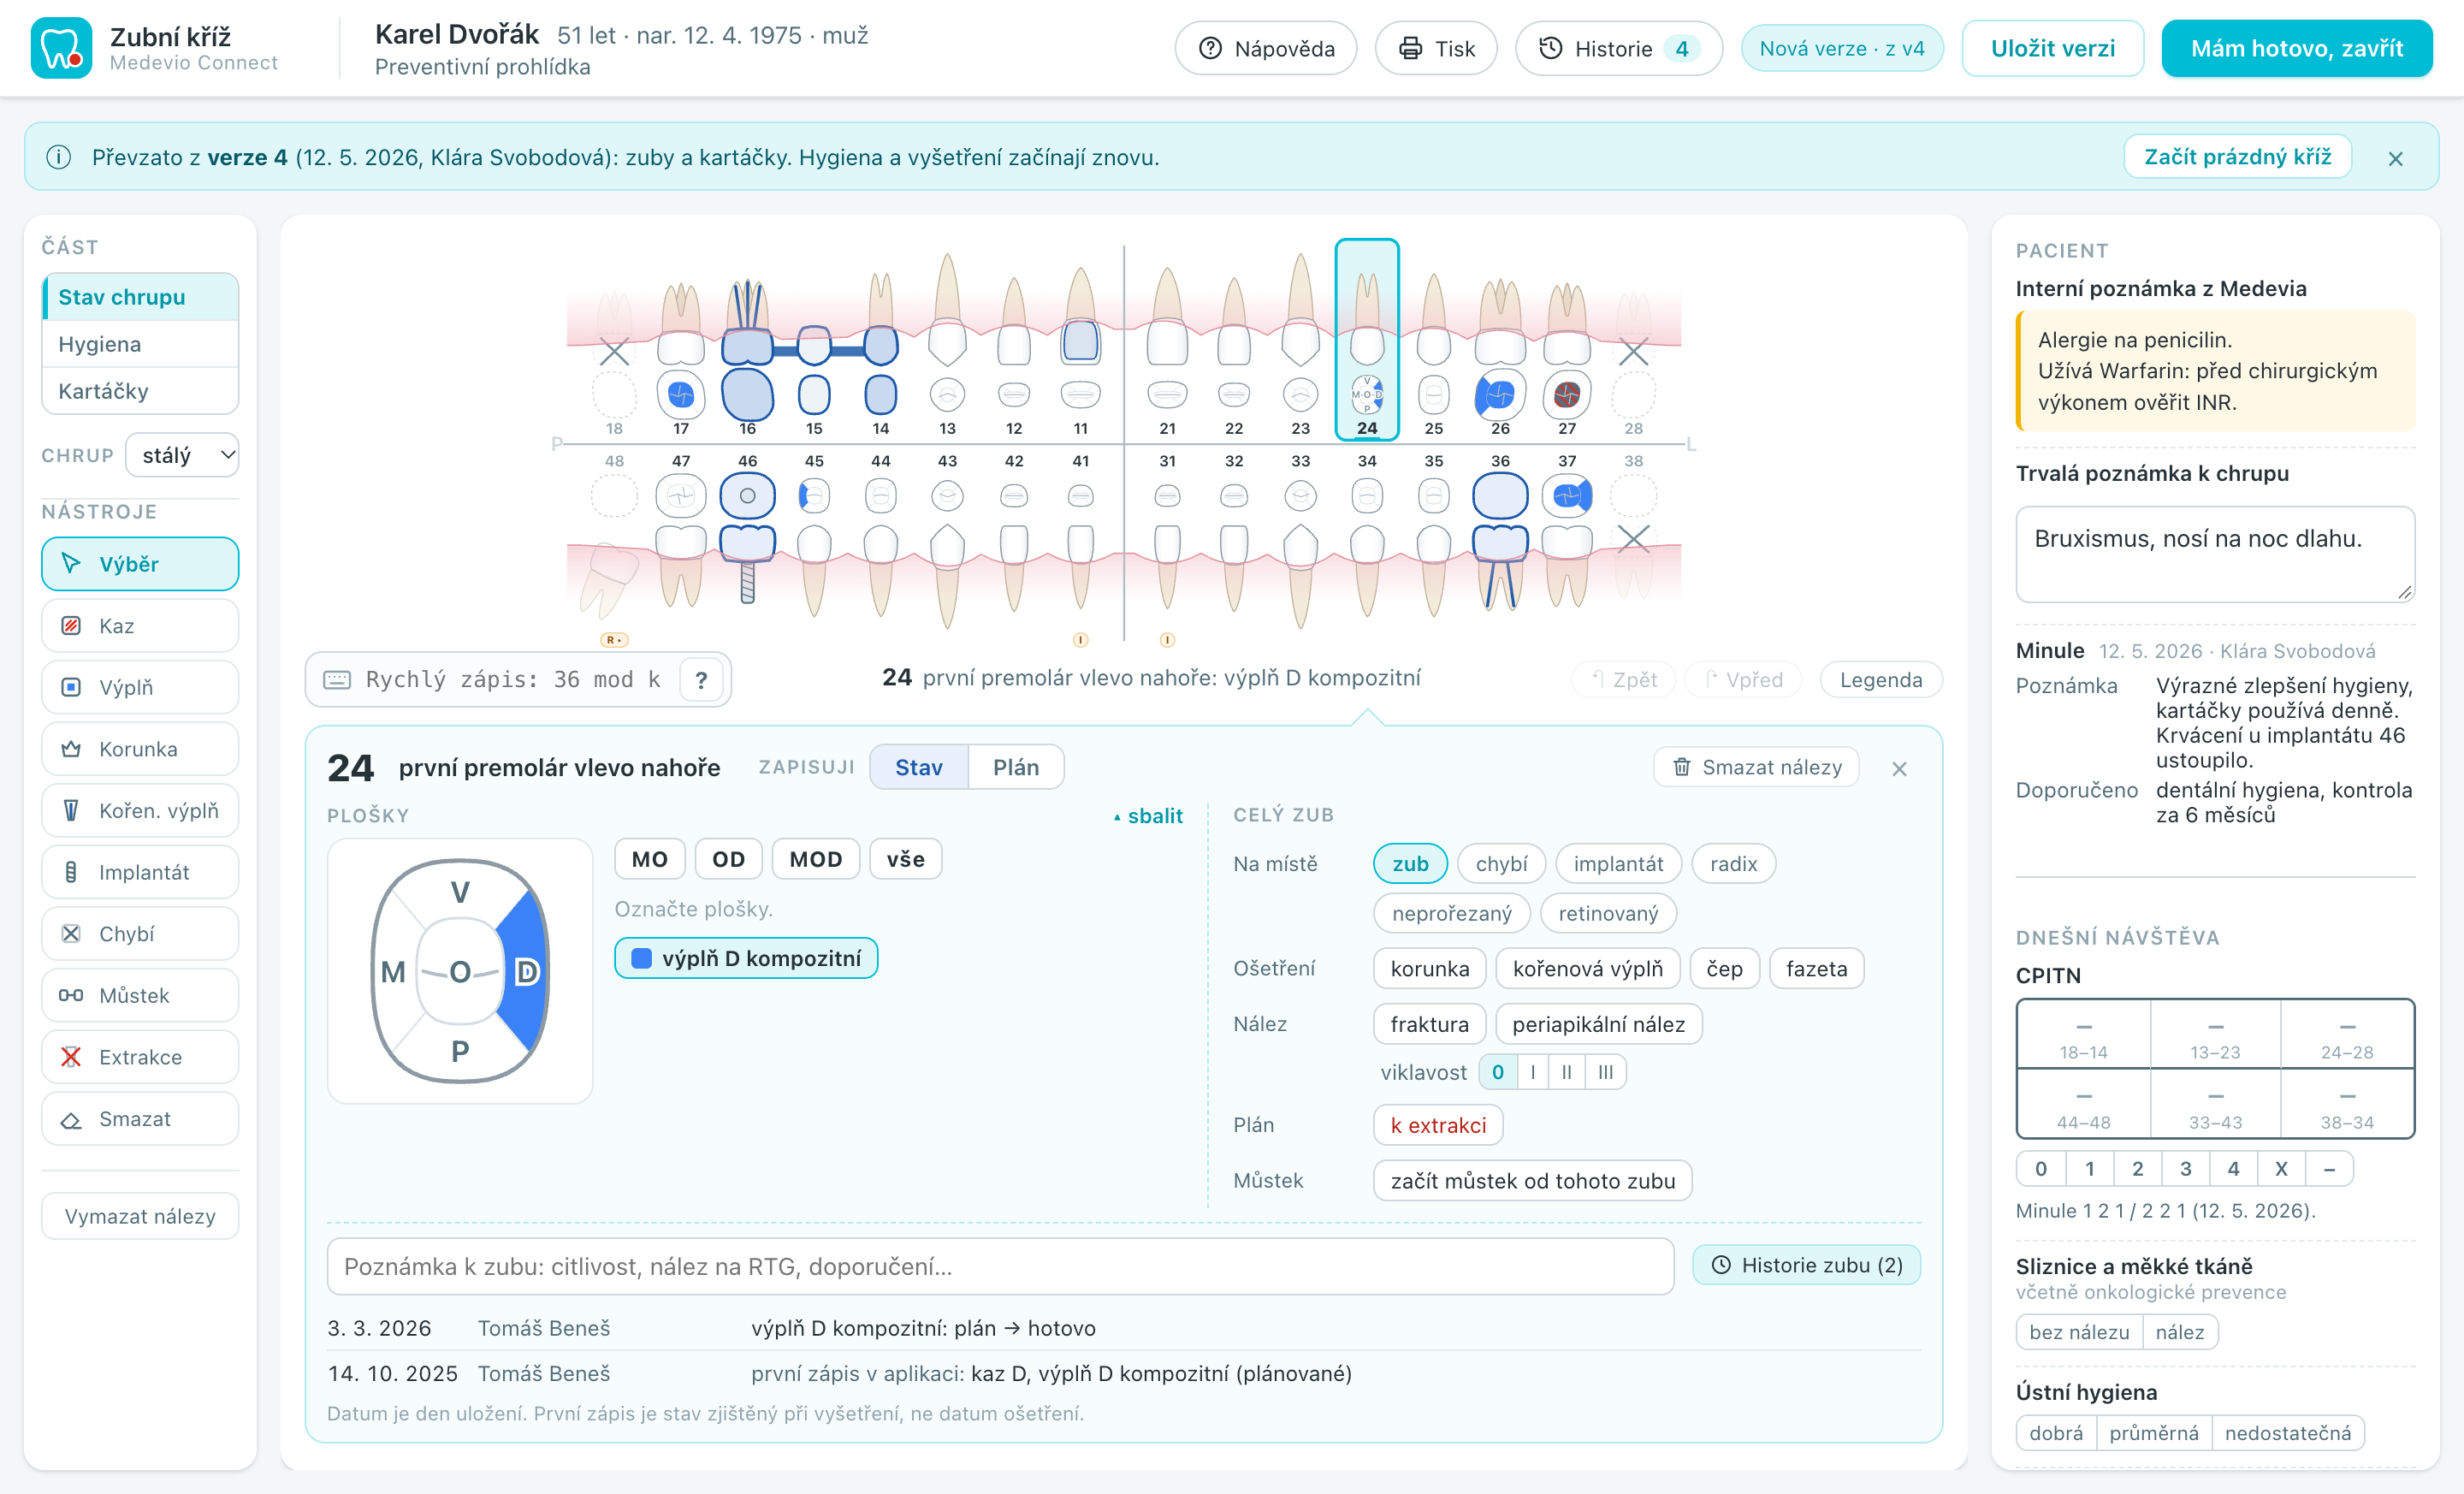
Task: Open 'Historie zubu (2)'
Action: [x=1806, y=1265]
